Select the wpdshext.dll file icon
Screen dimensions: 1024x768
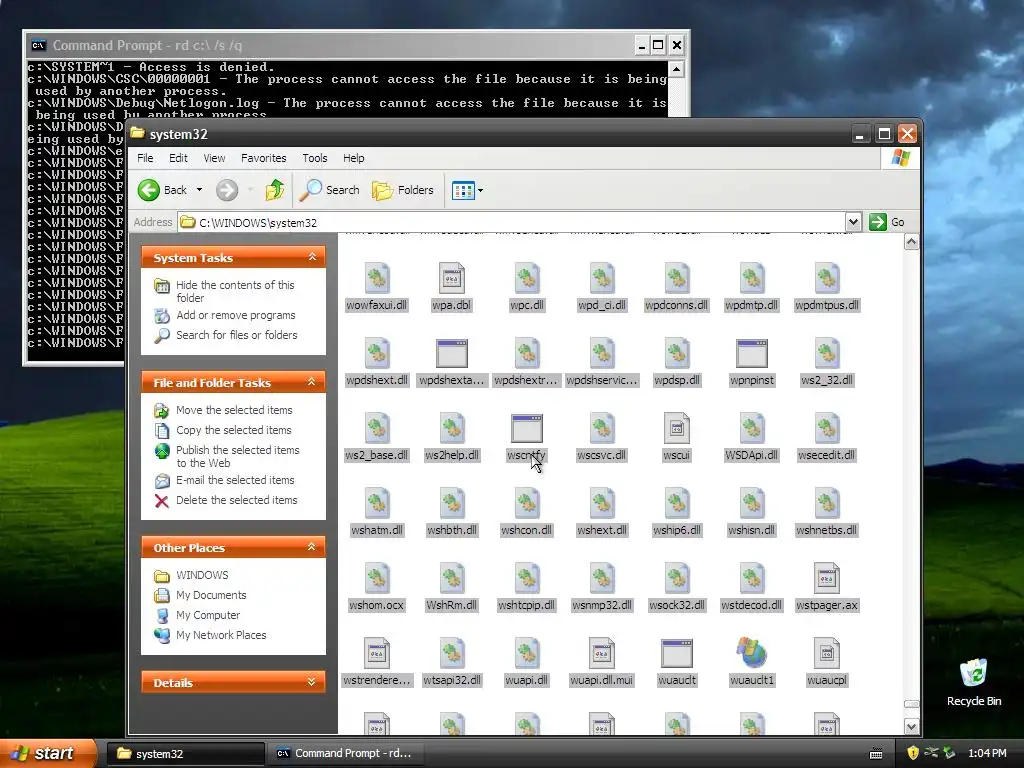click(x=377, y=353)
